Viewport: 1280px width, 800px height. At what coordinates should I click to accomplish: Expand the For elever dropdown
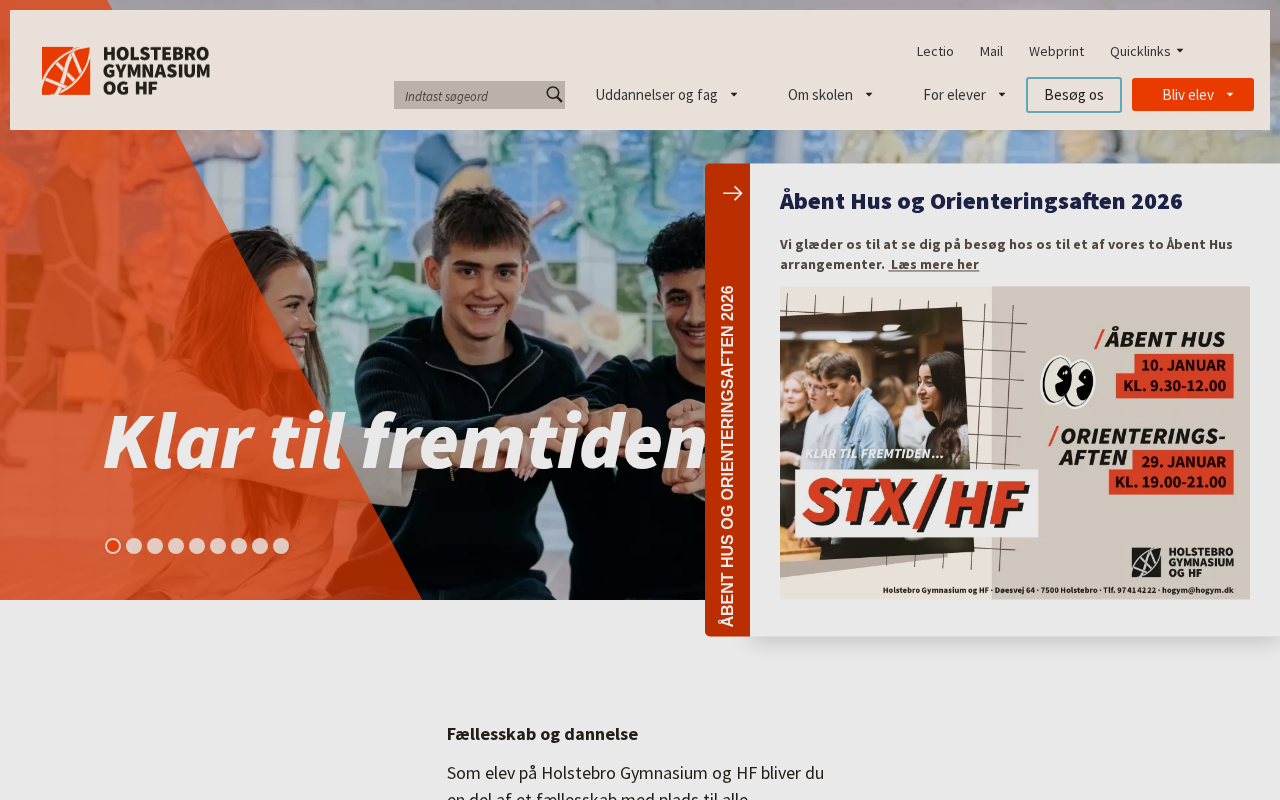(964, 95)
